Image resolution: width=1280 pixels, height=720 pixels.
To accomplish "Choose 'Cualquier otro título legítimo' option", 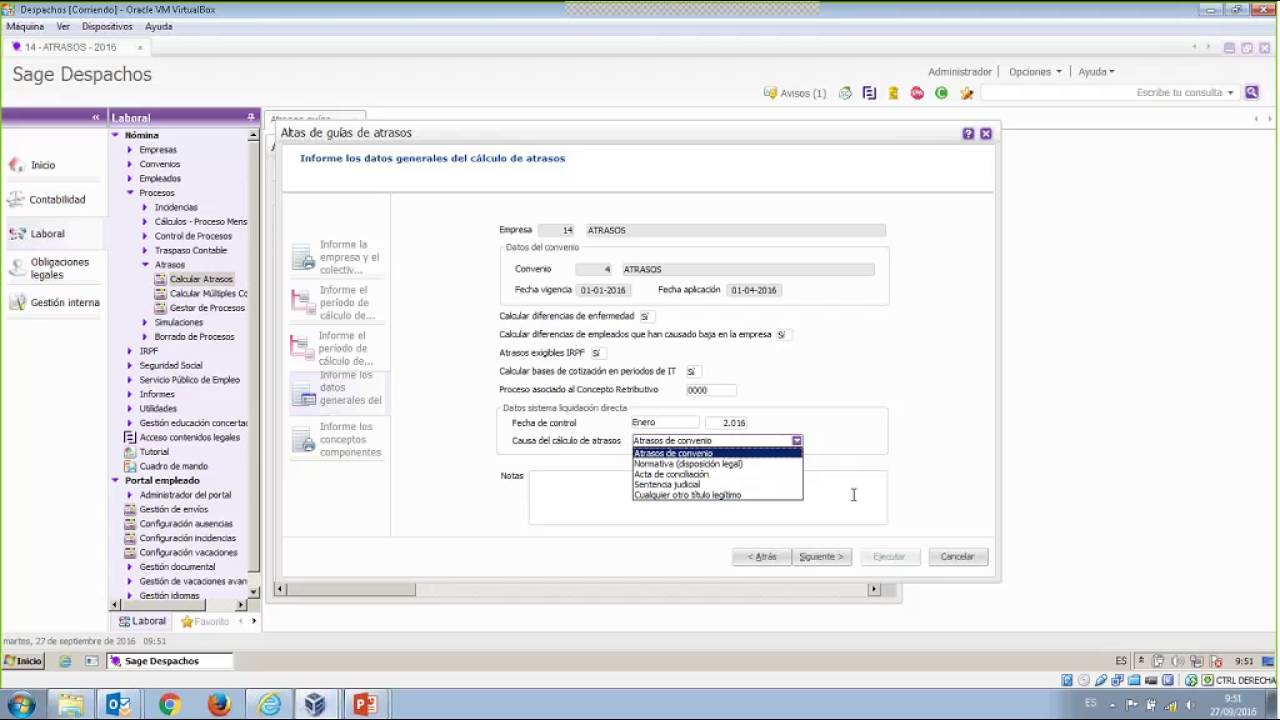I will click(717, 495).
